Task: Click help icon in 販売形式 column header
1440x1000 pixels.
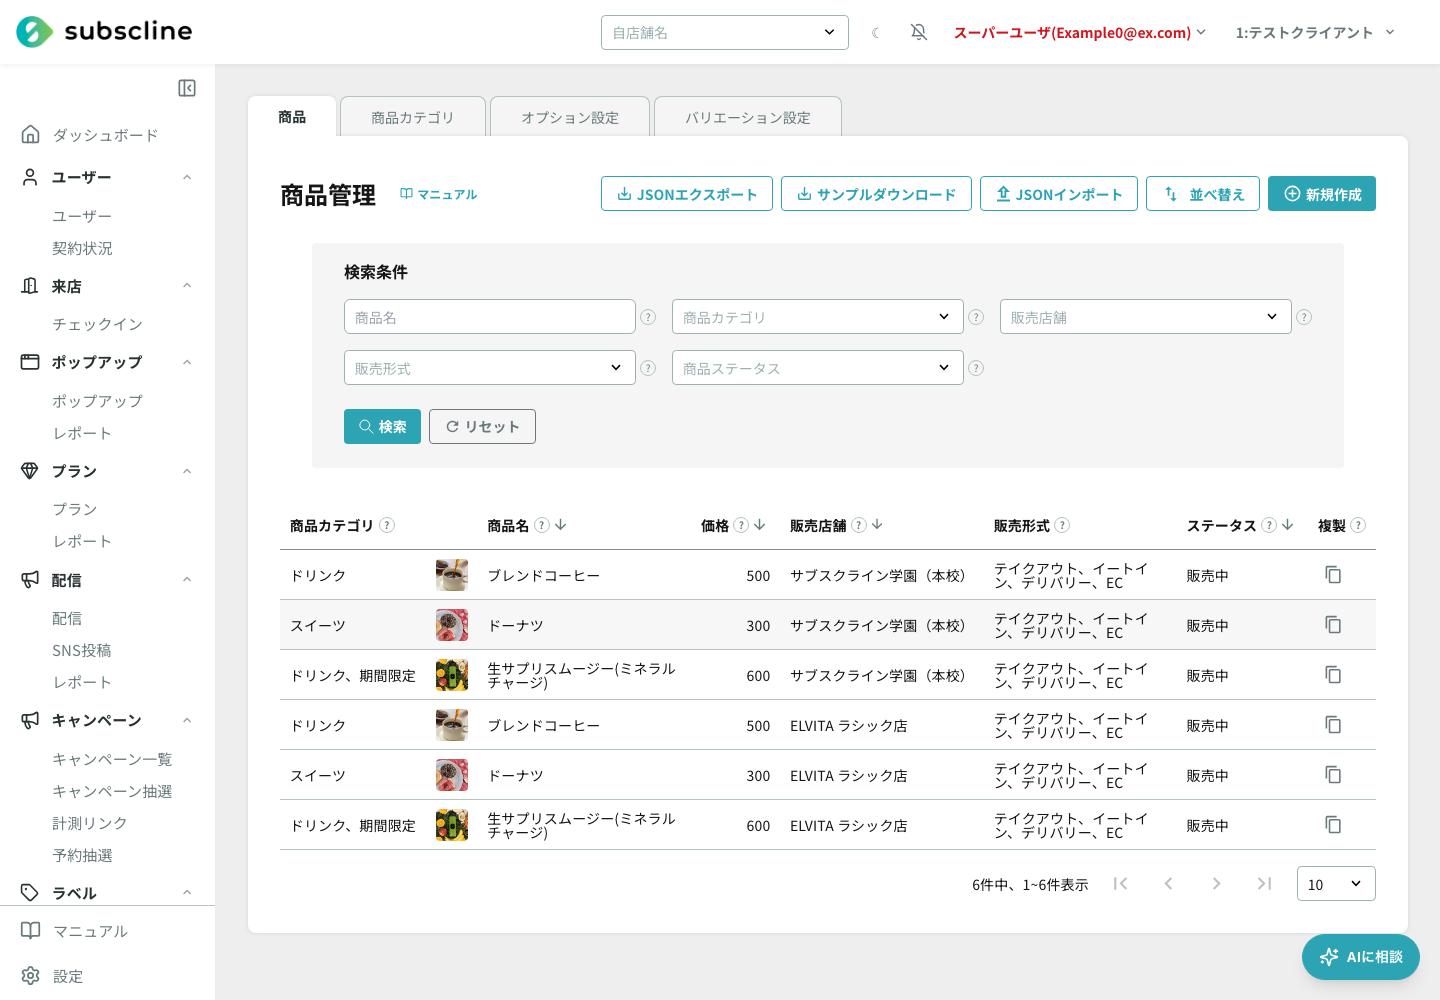Action: 1062,525
